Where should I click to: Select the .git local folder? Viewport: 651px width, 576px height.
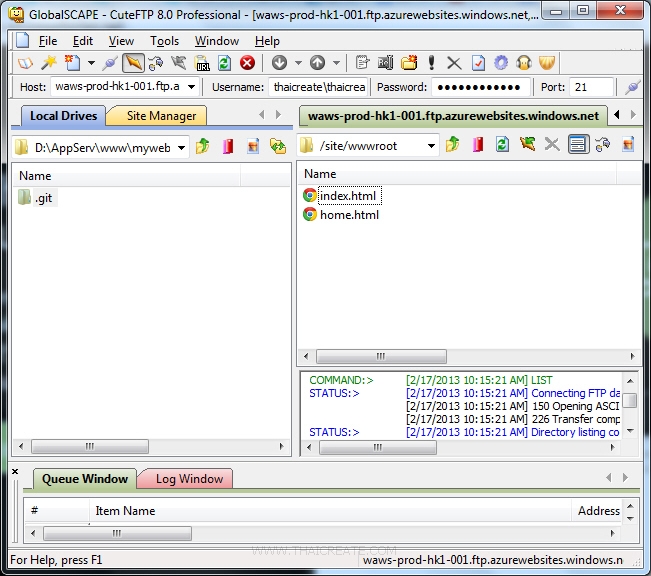click(43, 198)
